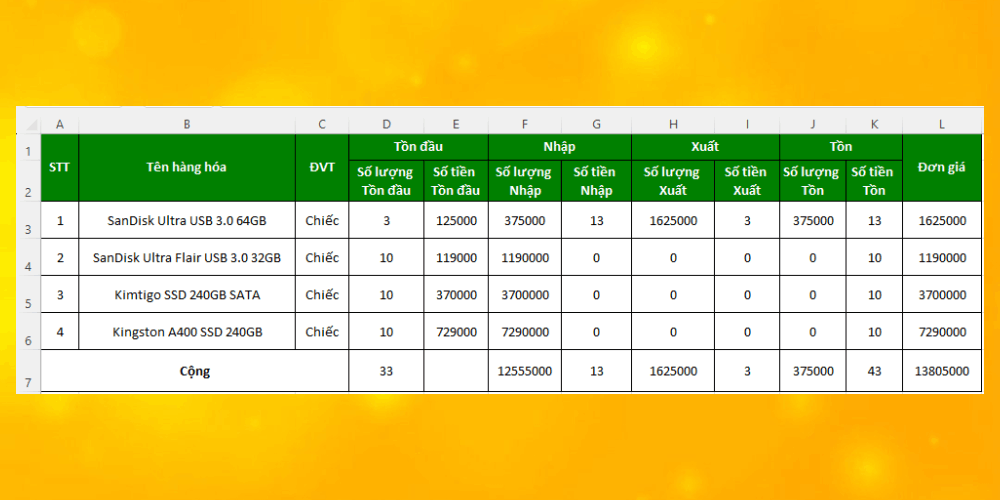Click the Số tiền Nhập subheader
Image resolution: width=1000 pixels, height=500 pixels.
pyautogui.click(x=596, y=181)
